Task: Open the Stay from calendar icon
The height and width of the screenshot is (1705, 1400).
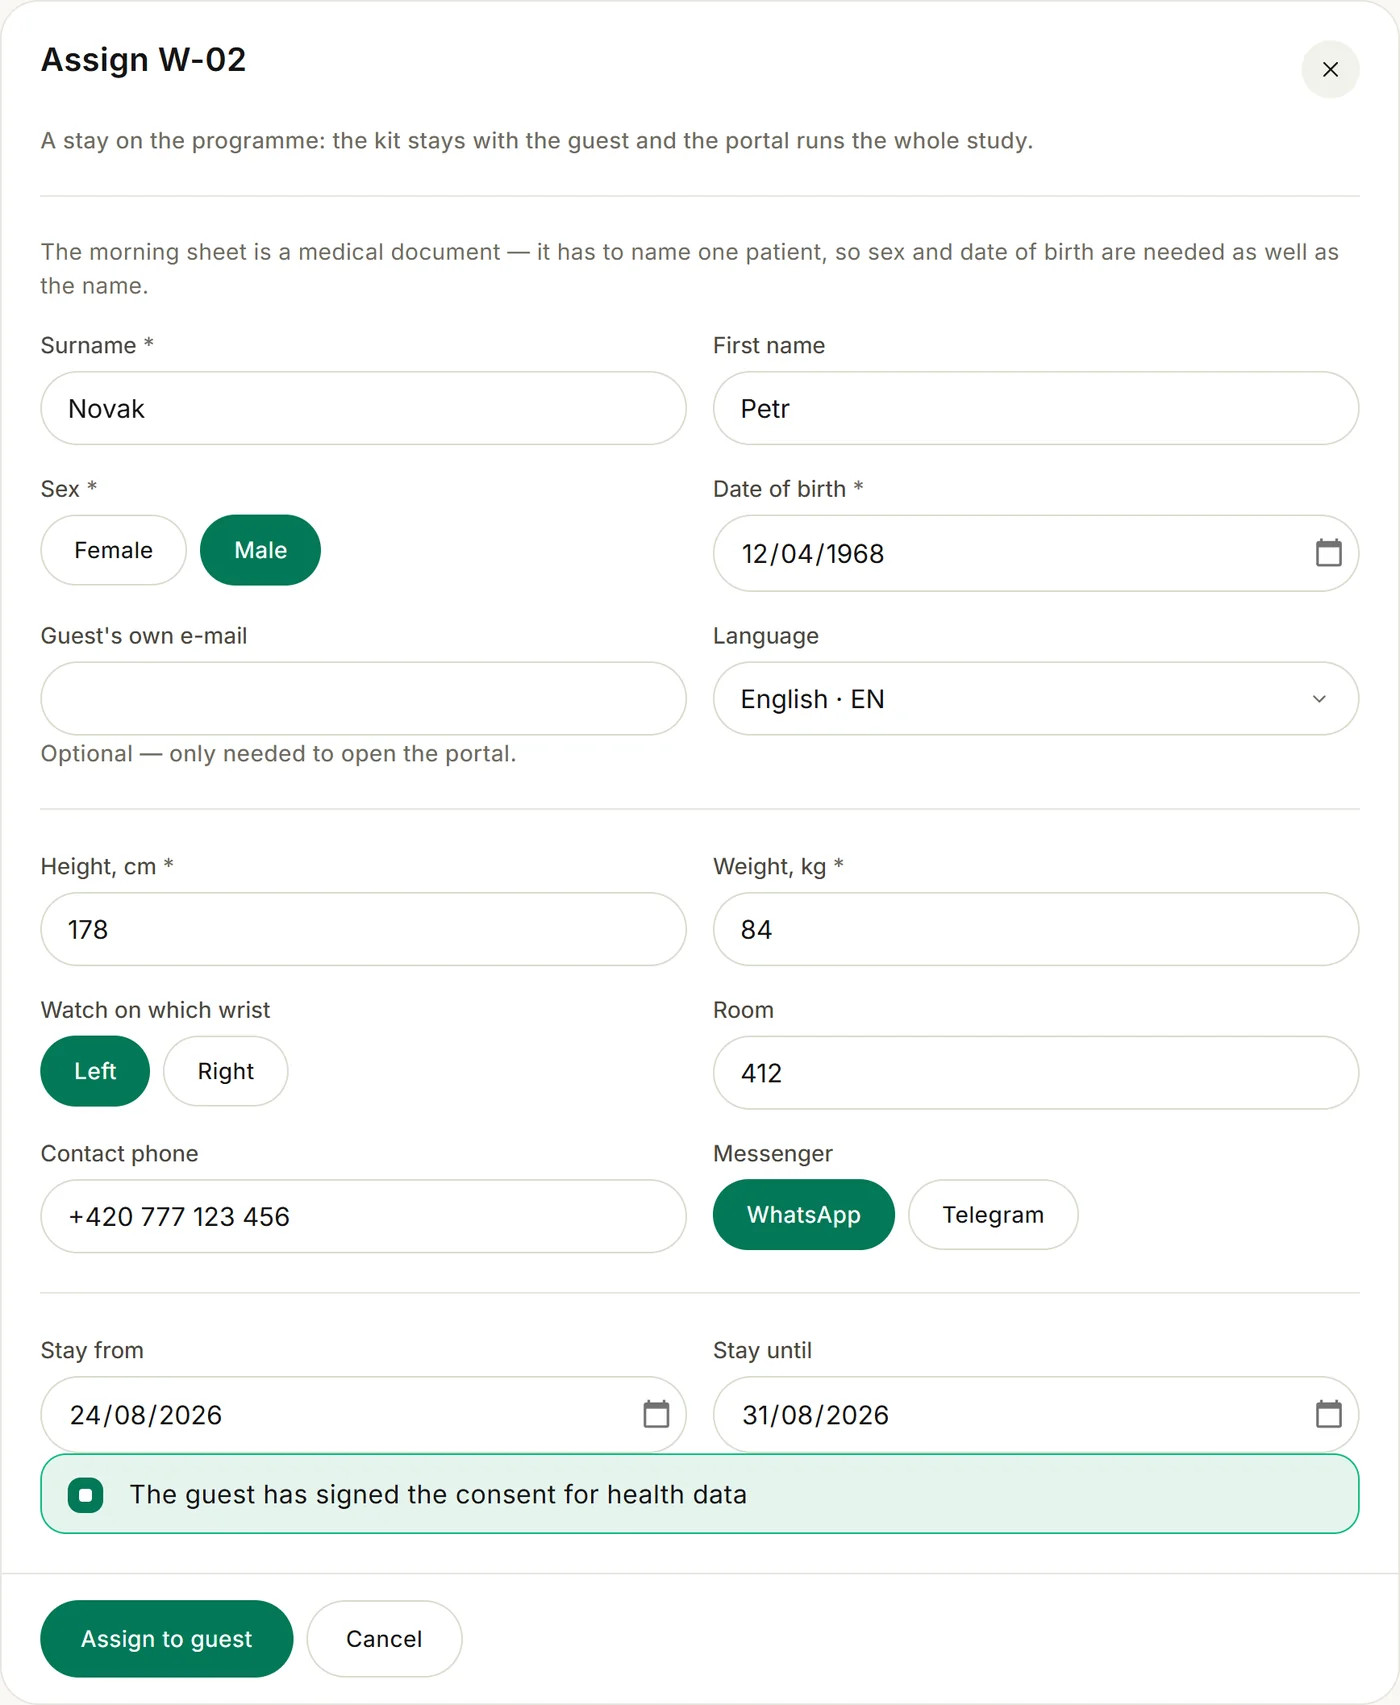Action: [x=656, y=1414]
